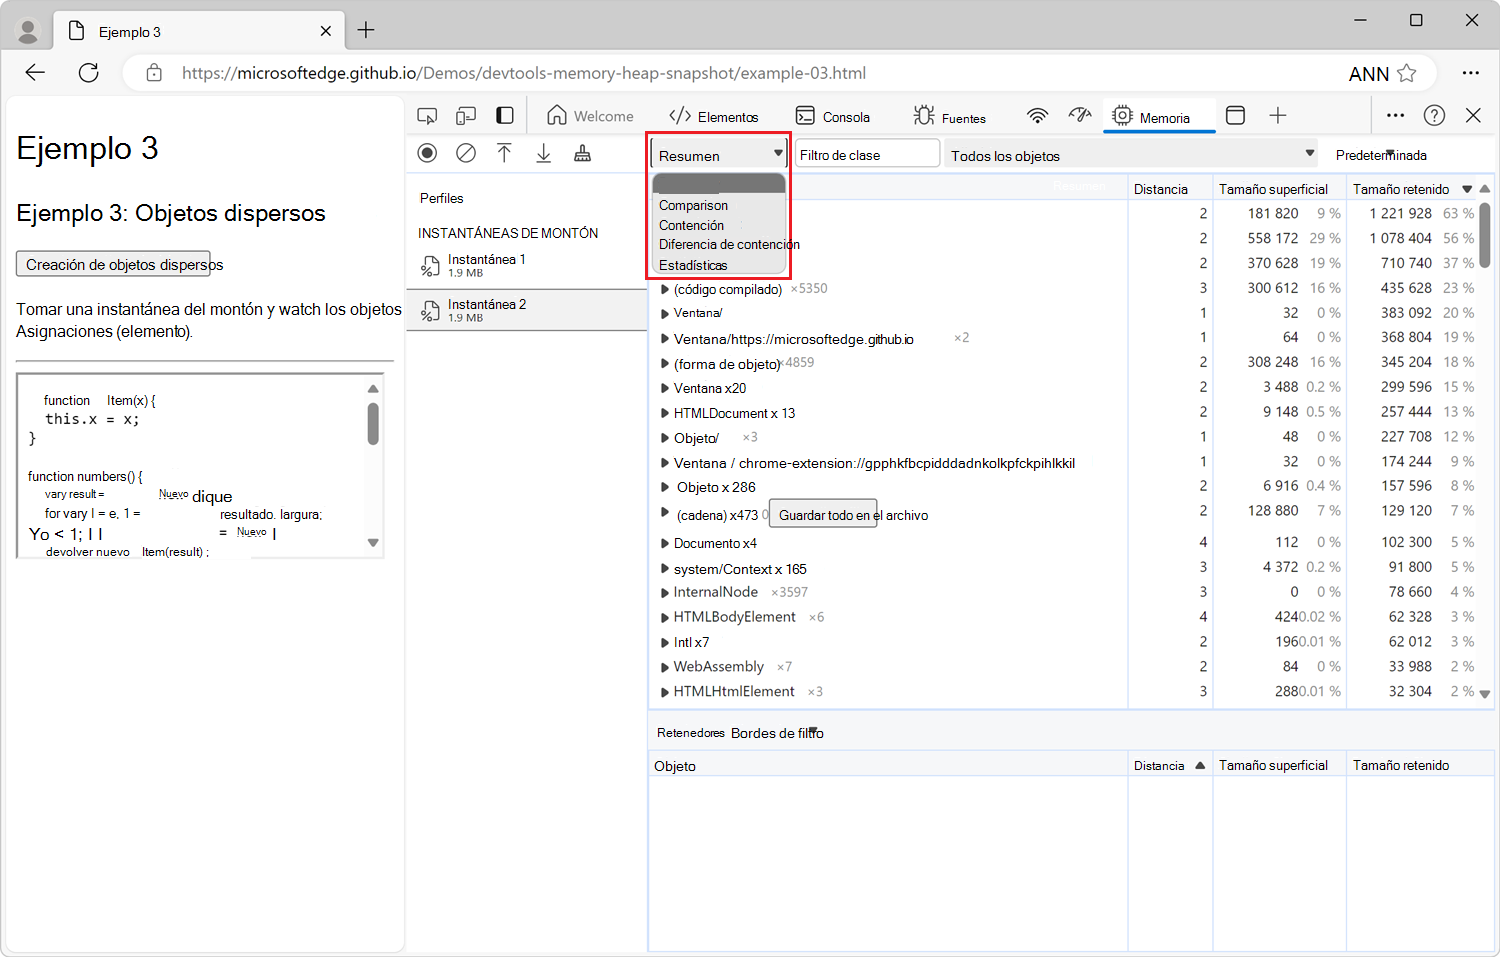Click the save profile download arrow icon
1500x957 pixels.
click(543, 153)
